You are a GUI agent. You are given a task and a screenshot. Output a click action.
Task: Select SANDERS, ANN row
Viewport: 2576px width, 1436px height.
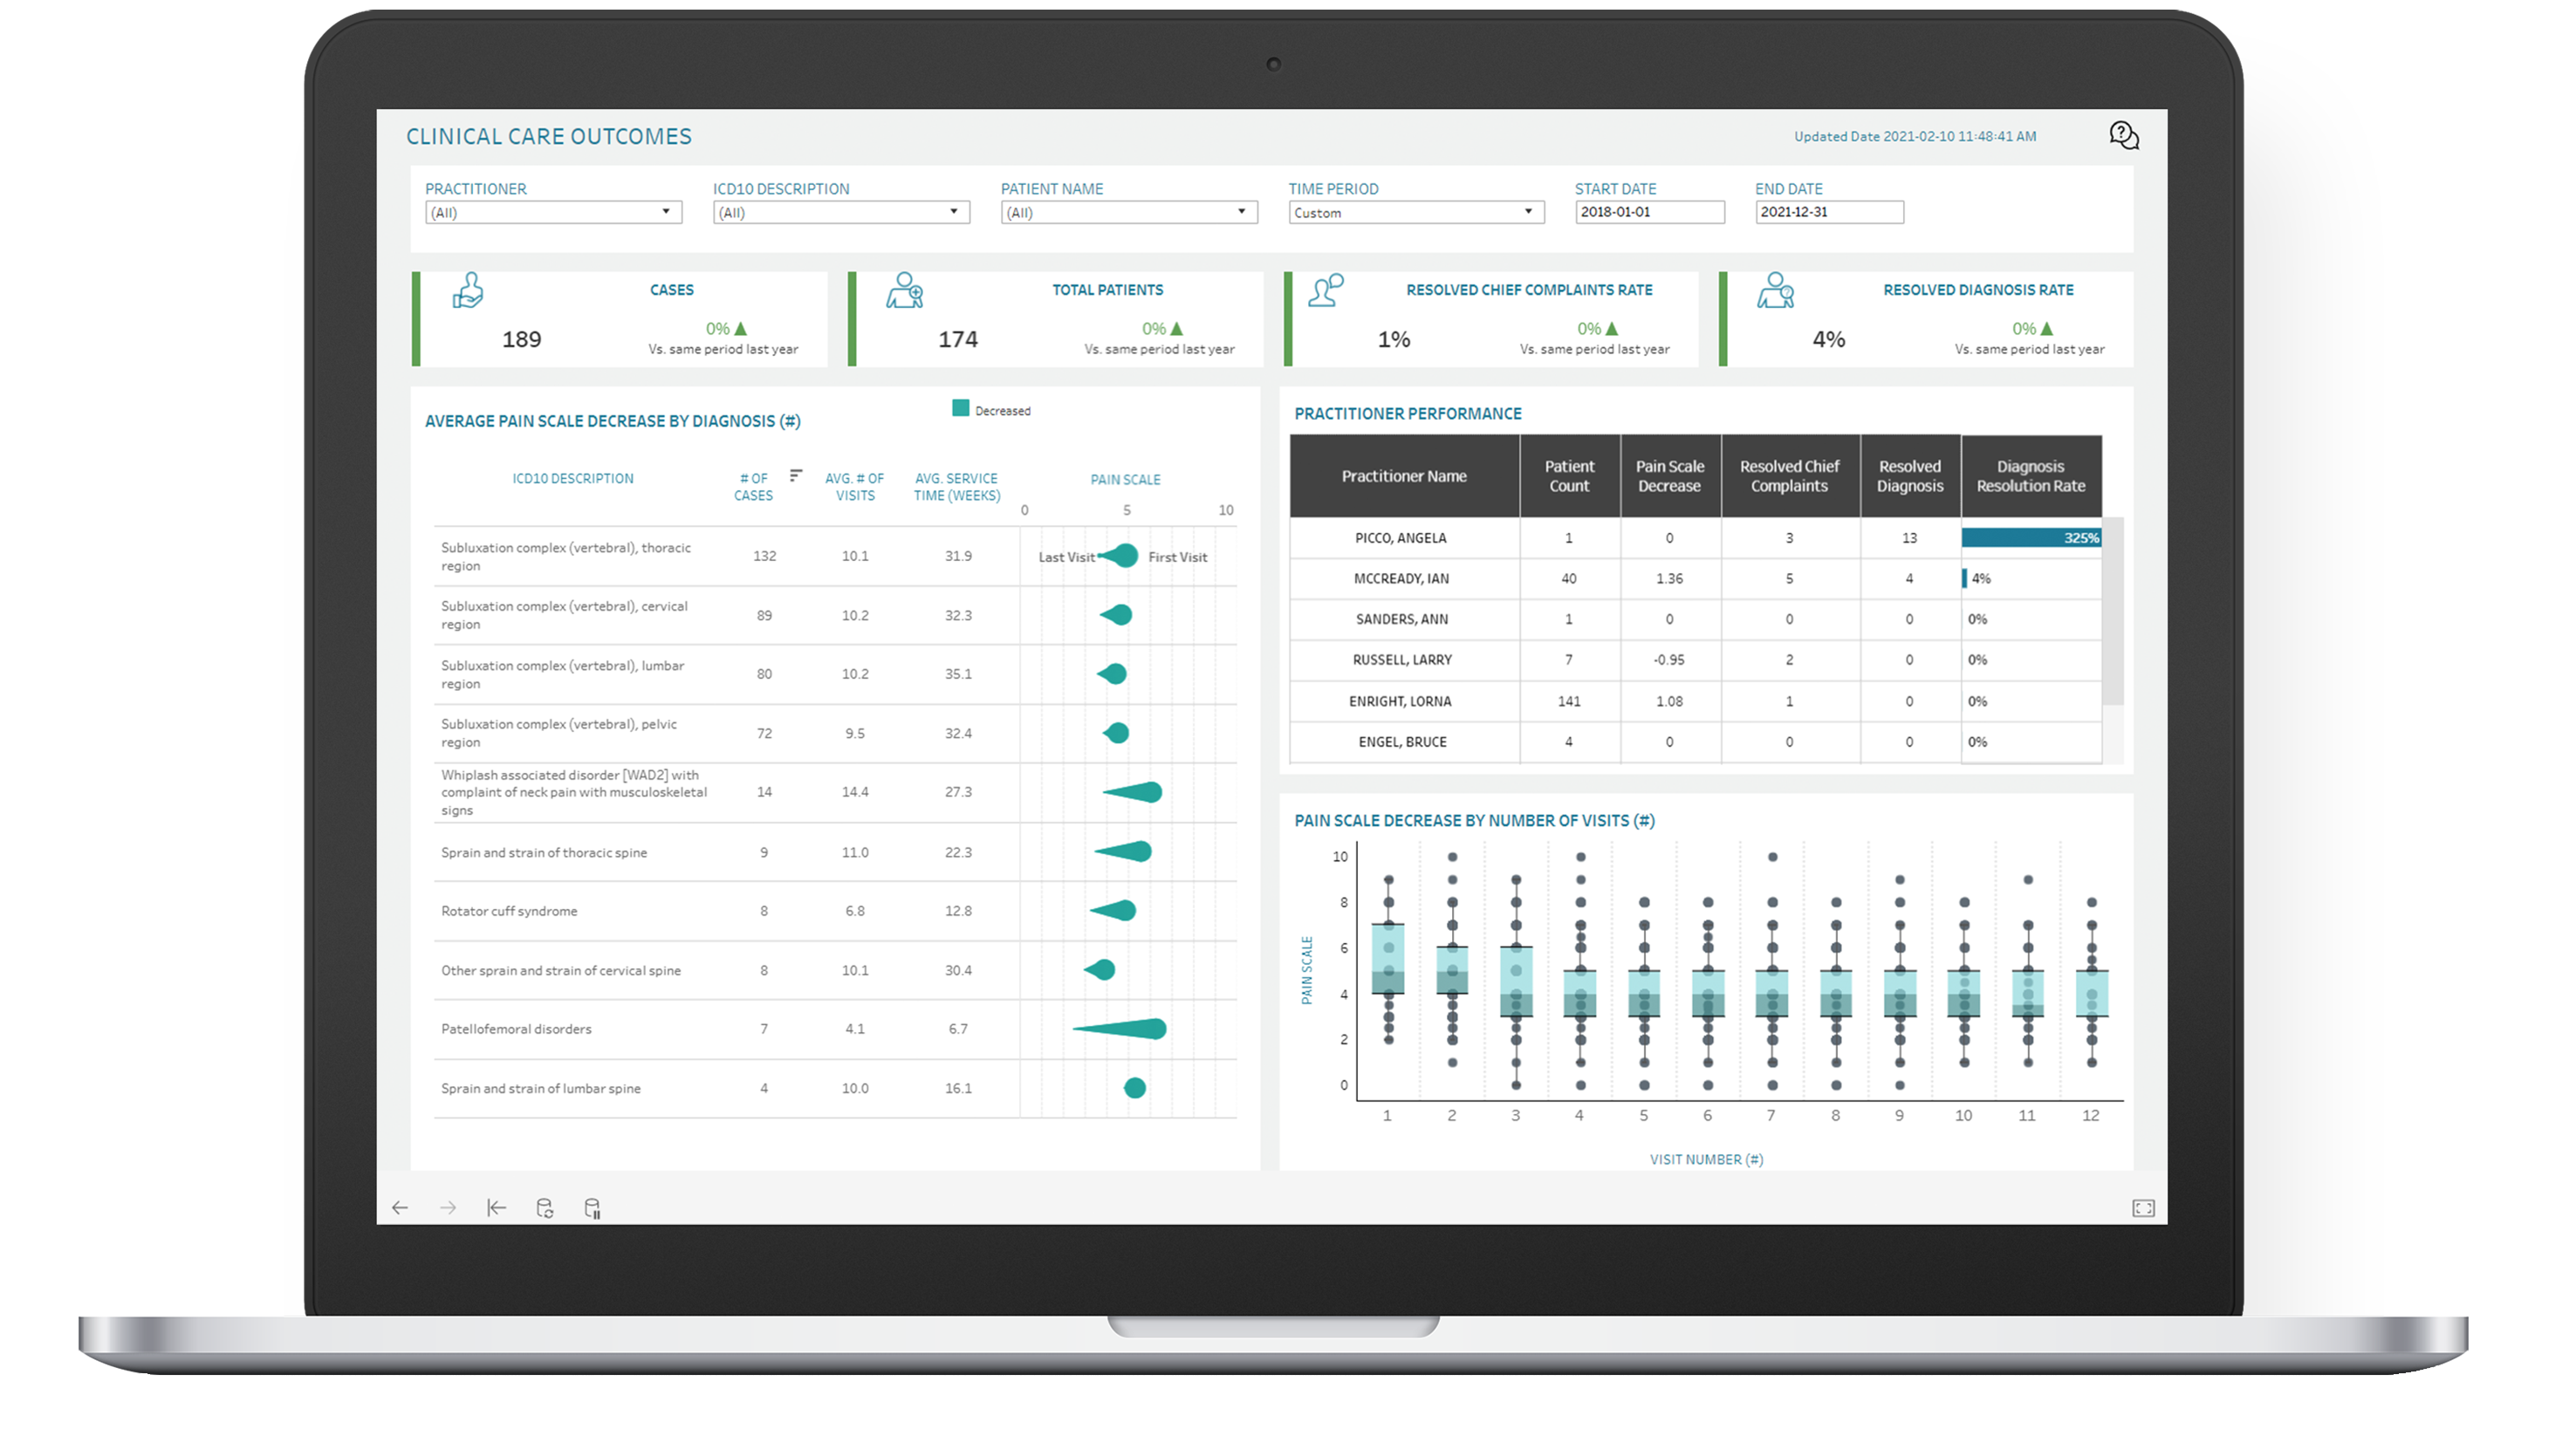(1696, 619)
